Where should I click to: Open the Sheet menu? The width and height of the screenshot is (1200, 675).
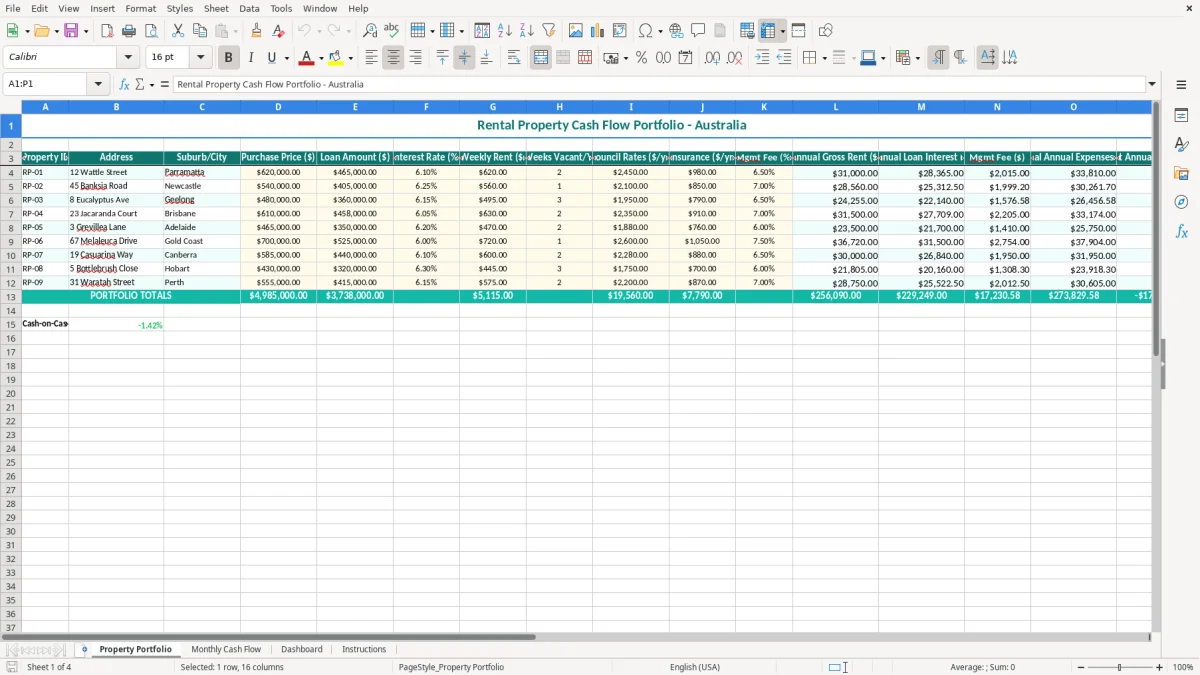(216, 8)
